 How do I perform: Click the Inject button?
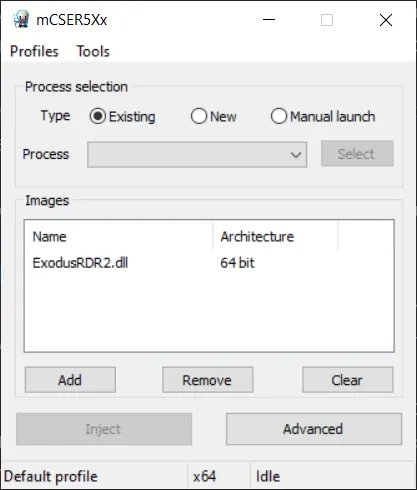point(104,429)
